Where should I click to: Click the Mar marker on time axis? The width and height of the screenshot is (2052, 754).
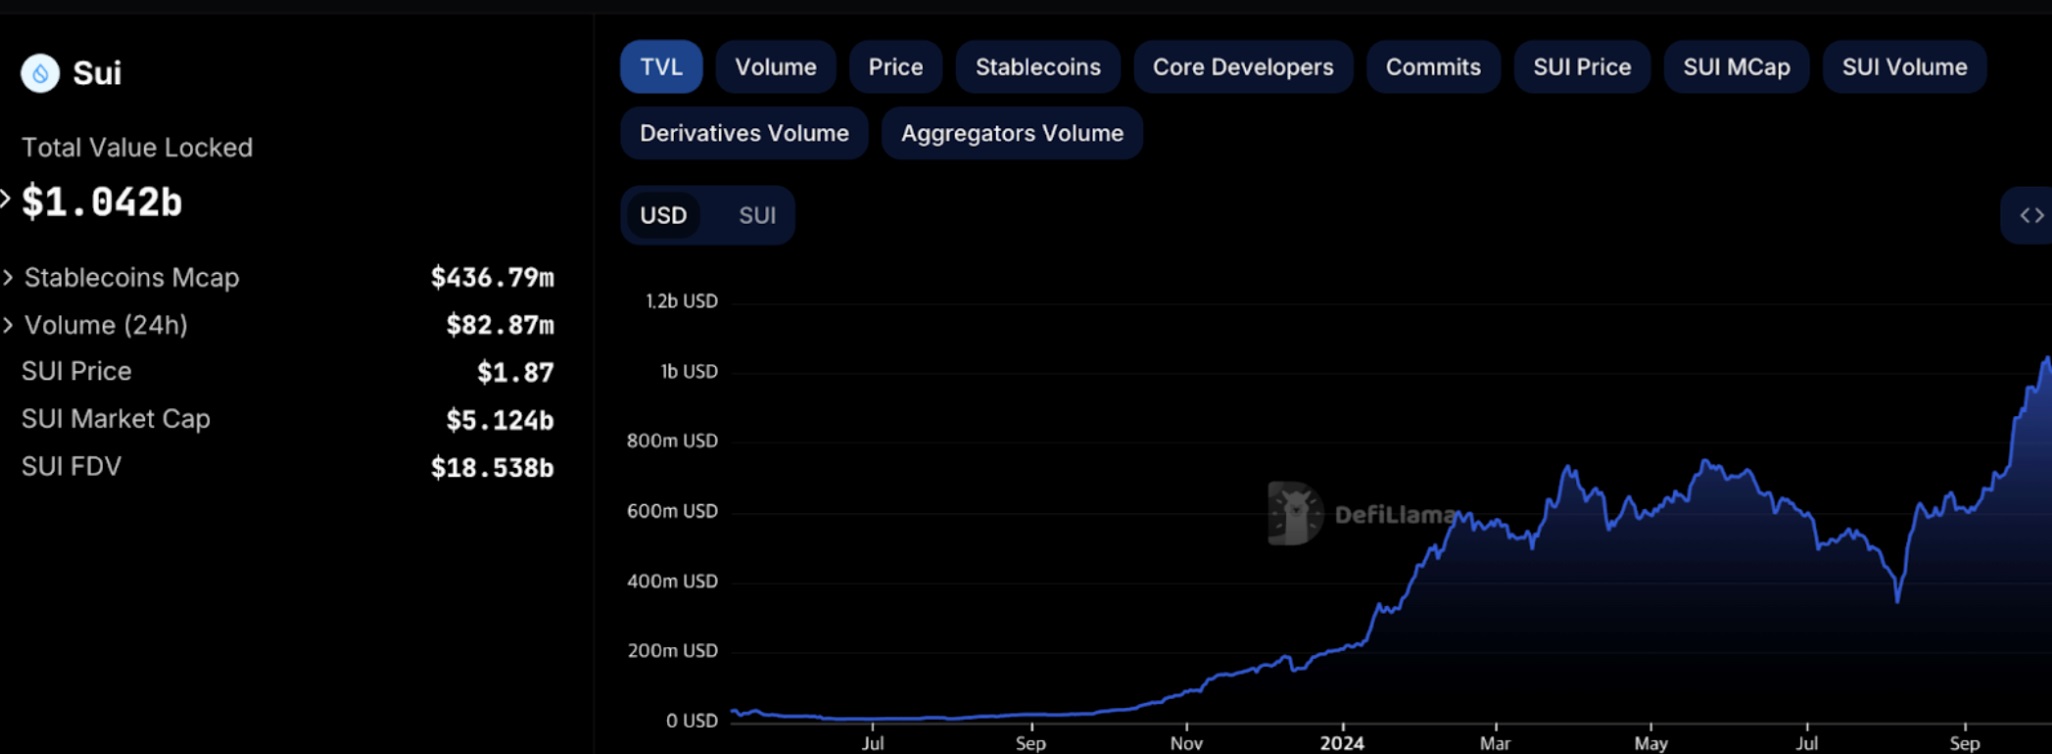click(x=1495, y=743)
